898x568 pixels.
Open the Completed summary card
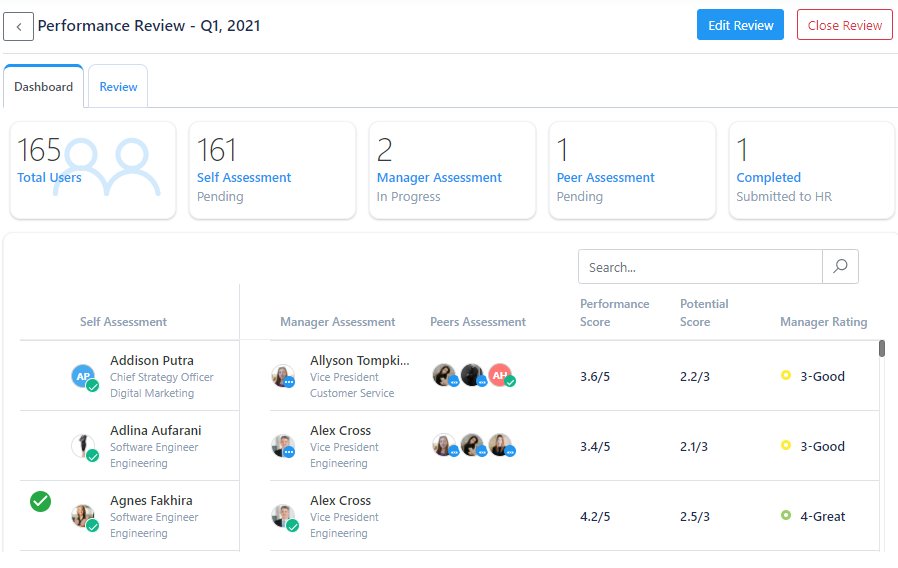click(x=812, y=170)
